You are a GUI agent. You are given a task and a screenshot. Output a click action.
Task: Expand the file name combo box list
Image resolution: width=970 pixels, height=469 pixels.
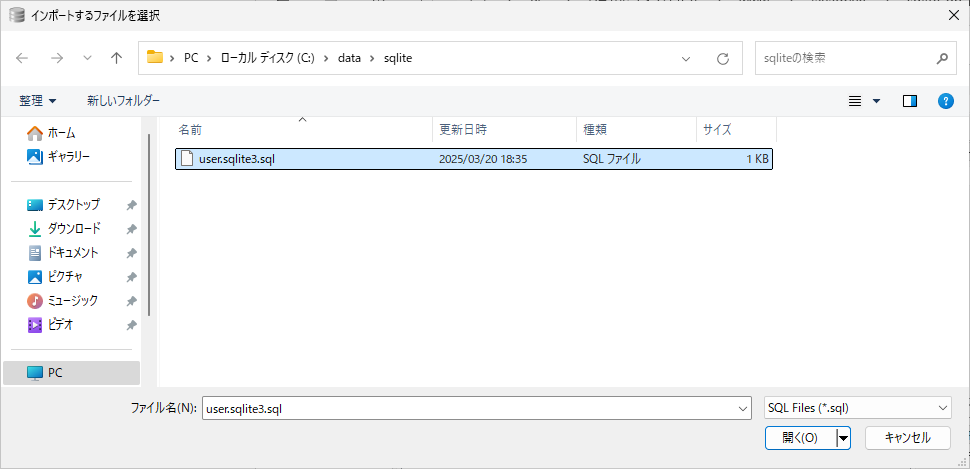pos(742,408)
